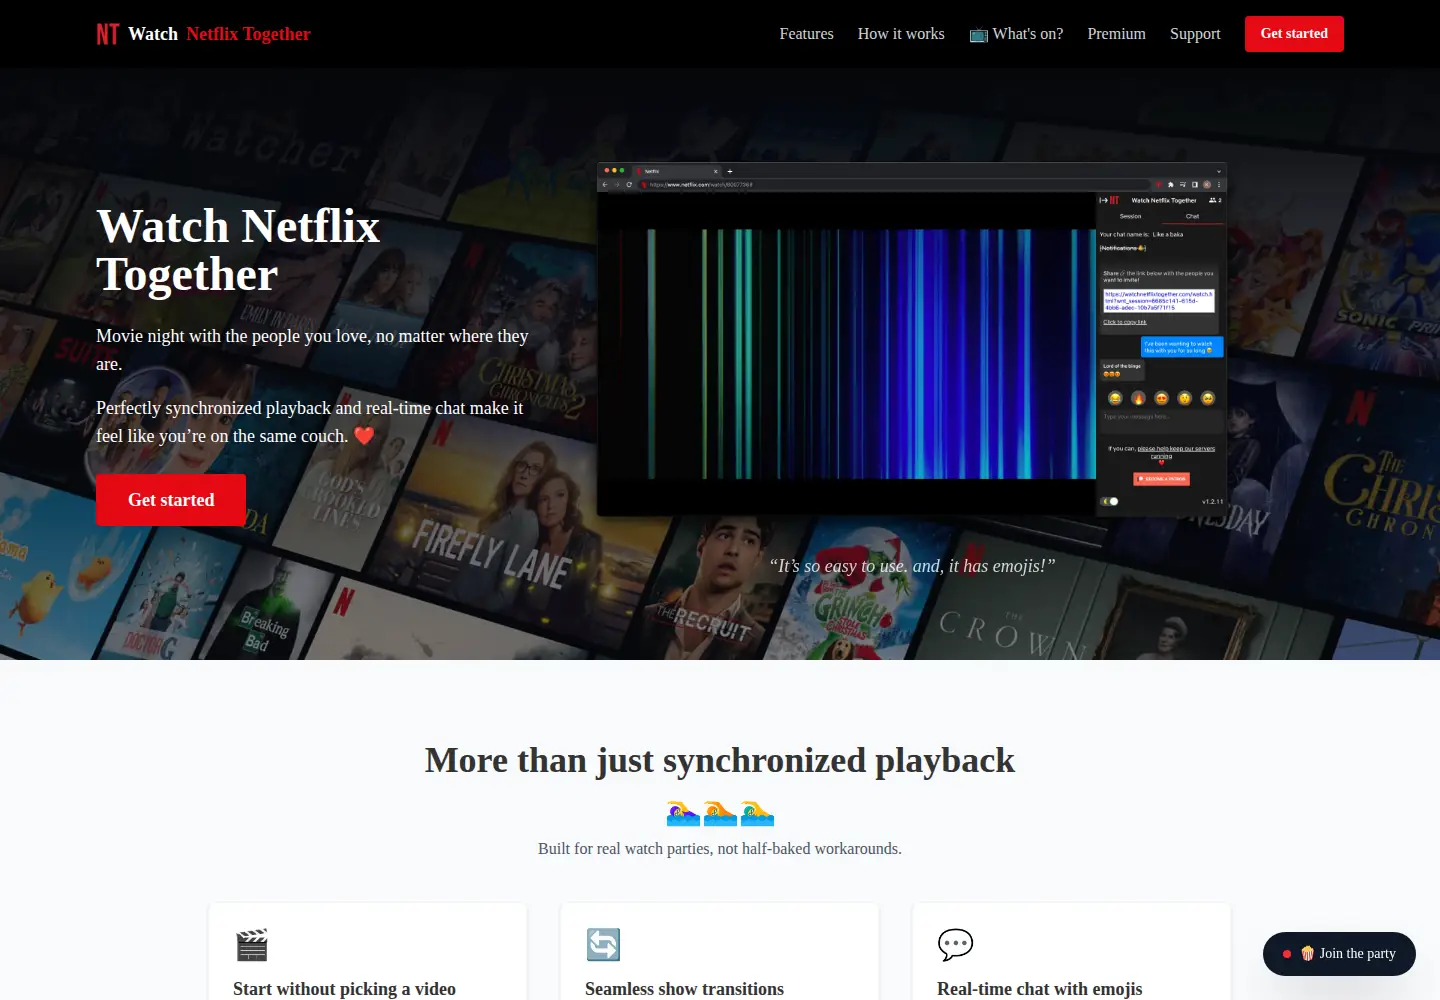Screen dimensions: 1440x1000
Task: Click the "Real-time chat with emojis" card title
Action: coord(1039,989)
